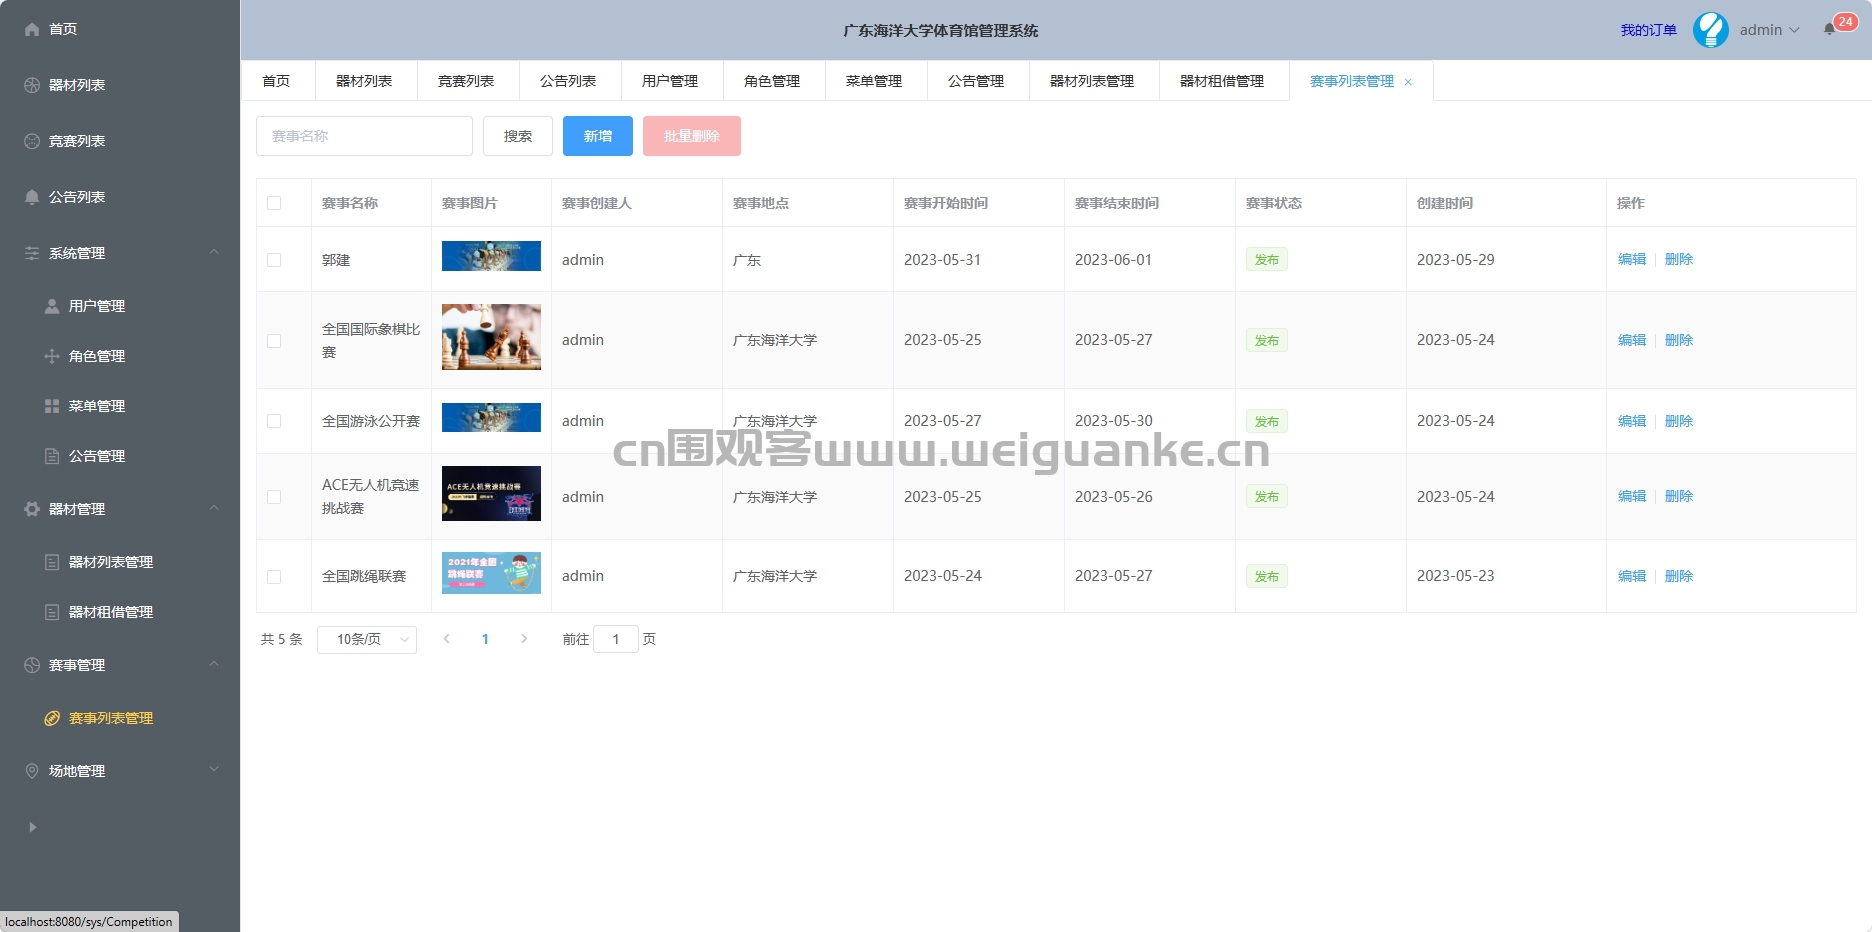Go to next page arrow
This screenshot has height=932, width=1872.
pos(524,639)
